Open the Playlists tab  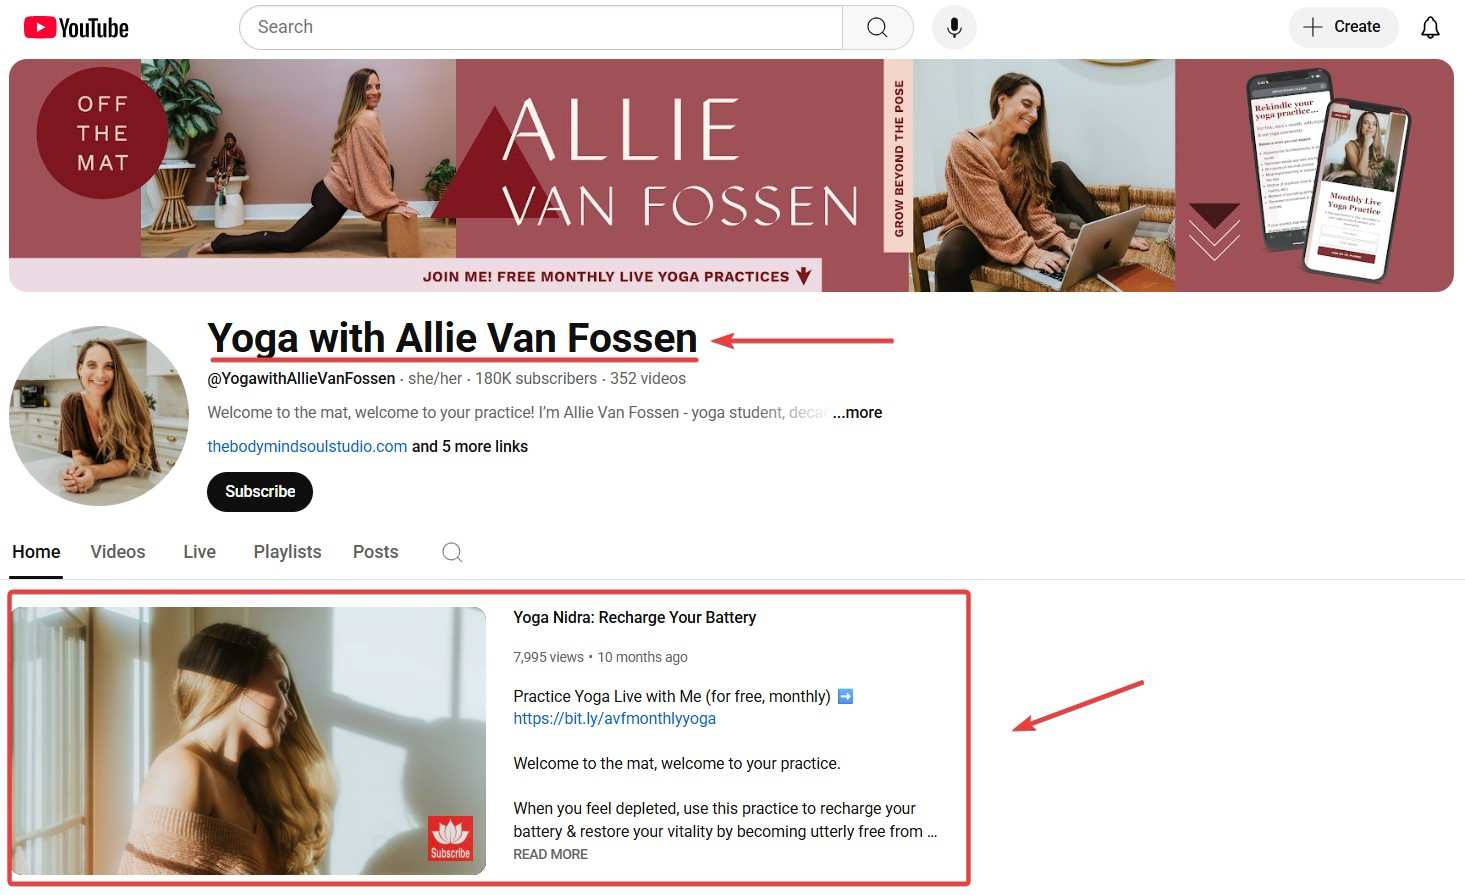pos(288,552)
